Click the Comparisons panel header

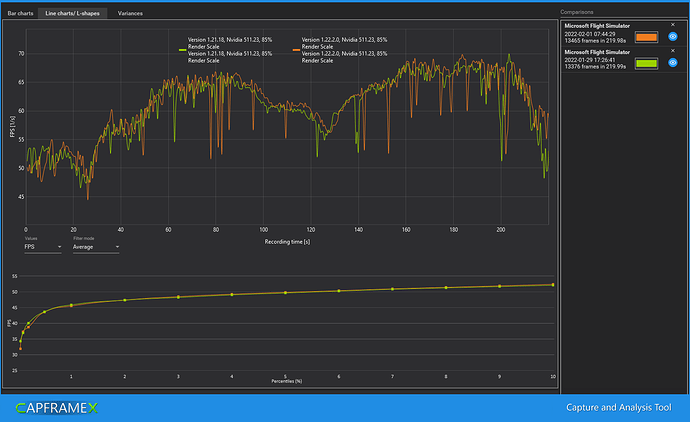coord(576,12)
